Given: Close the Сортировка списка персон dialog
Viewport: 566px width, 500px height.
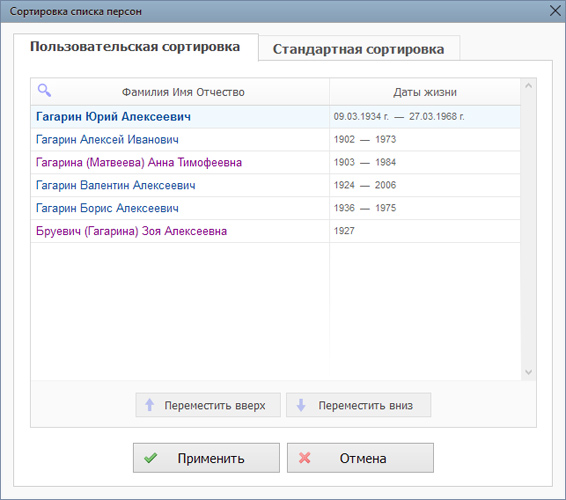Looking at the screenshot, I should [555, 11].
